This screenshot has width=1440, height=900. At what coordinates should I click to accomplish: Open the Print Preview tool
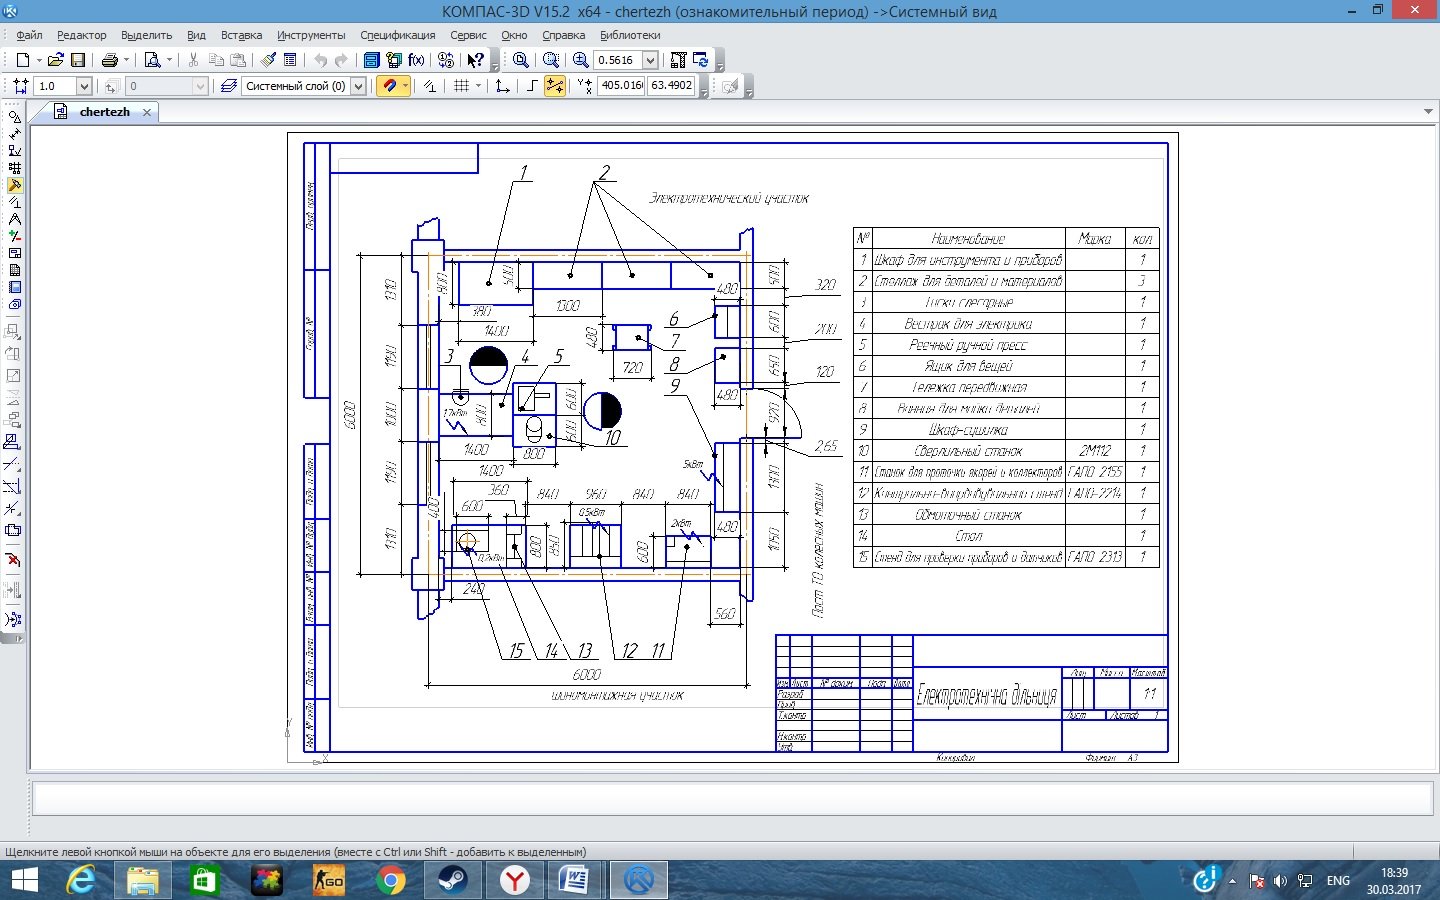coord(152,60)
